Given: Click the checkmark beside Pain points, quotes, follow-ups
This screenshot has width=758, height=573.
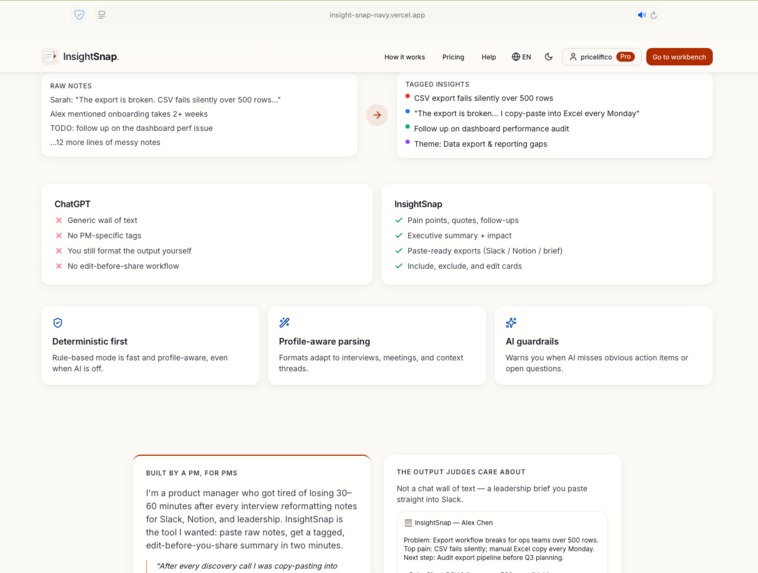Looking at the screenshot, I should point(399,220).
